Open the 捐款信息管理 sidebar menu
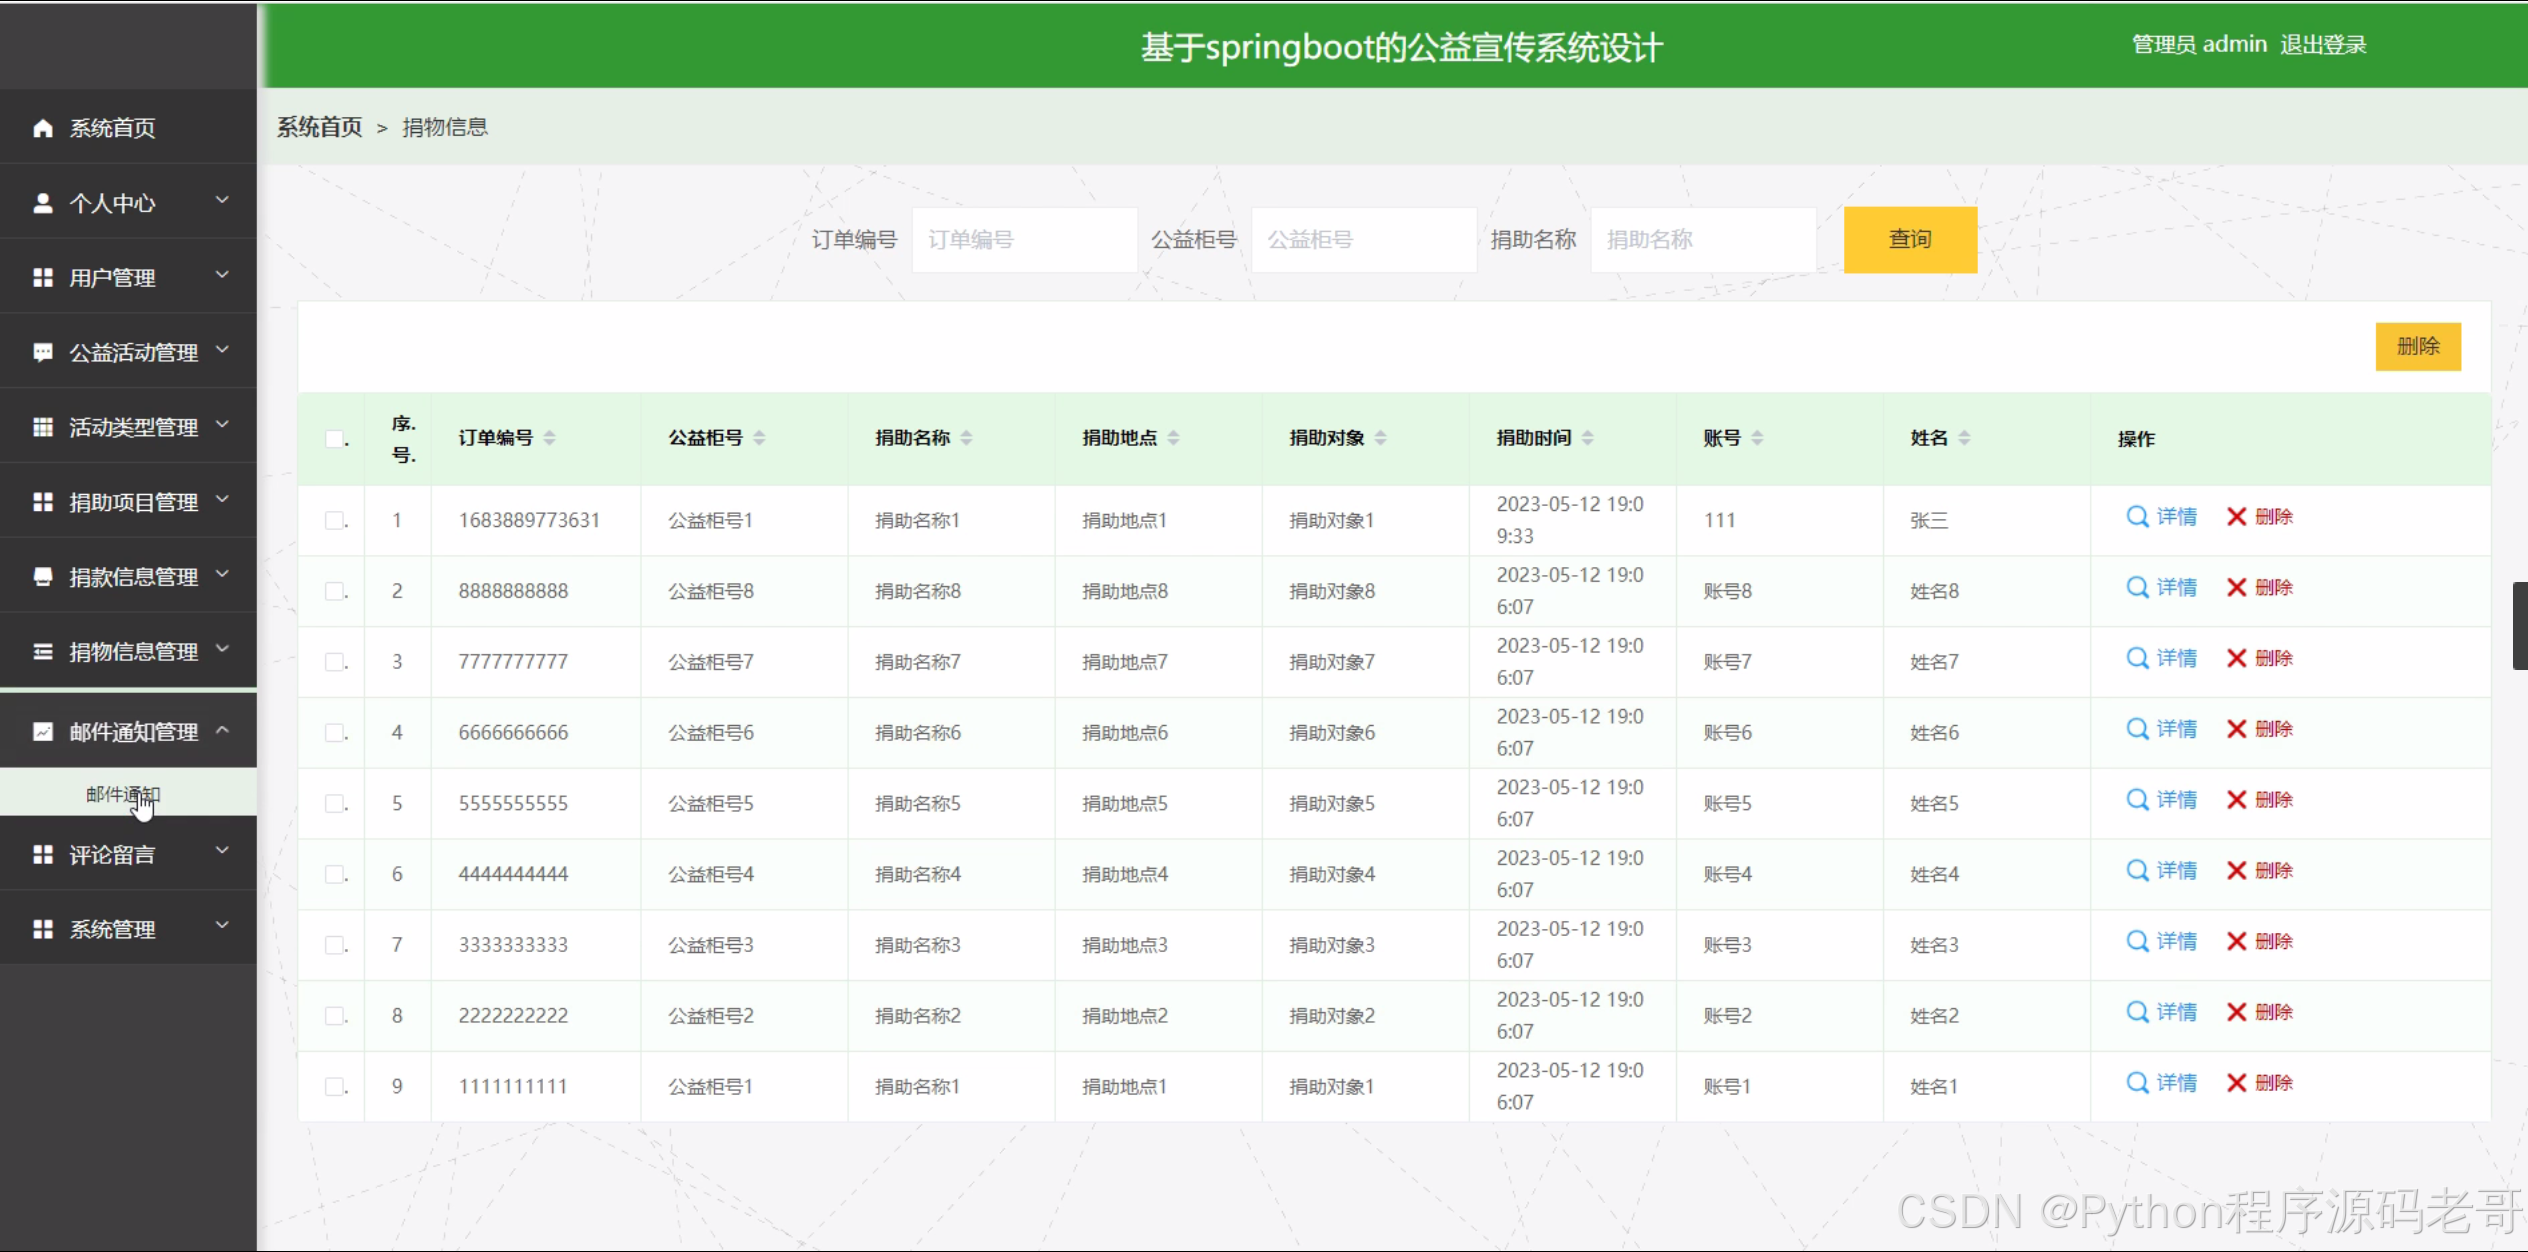 pos(133,577)
